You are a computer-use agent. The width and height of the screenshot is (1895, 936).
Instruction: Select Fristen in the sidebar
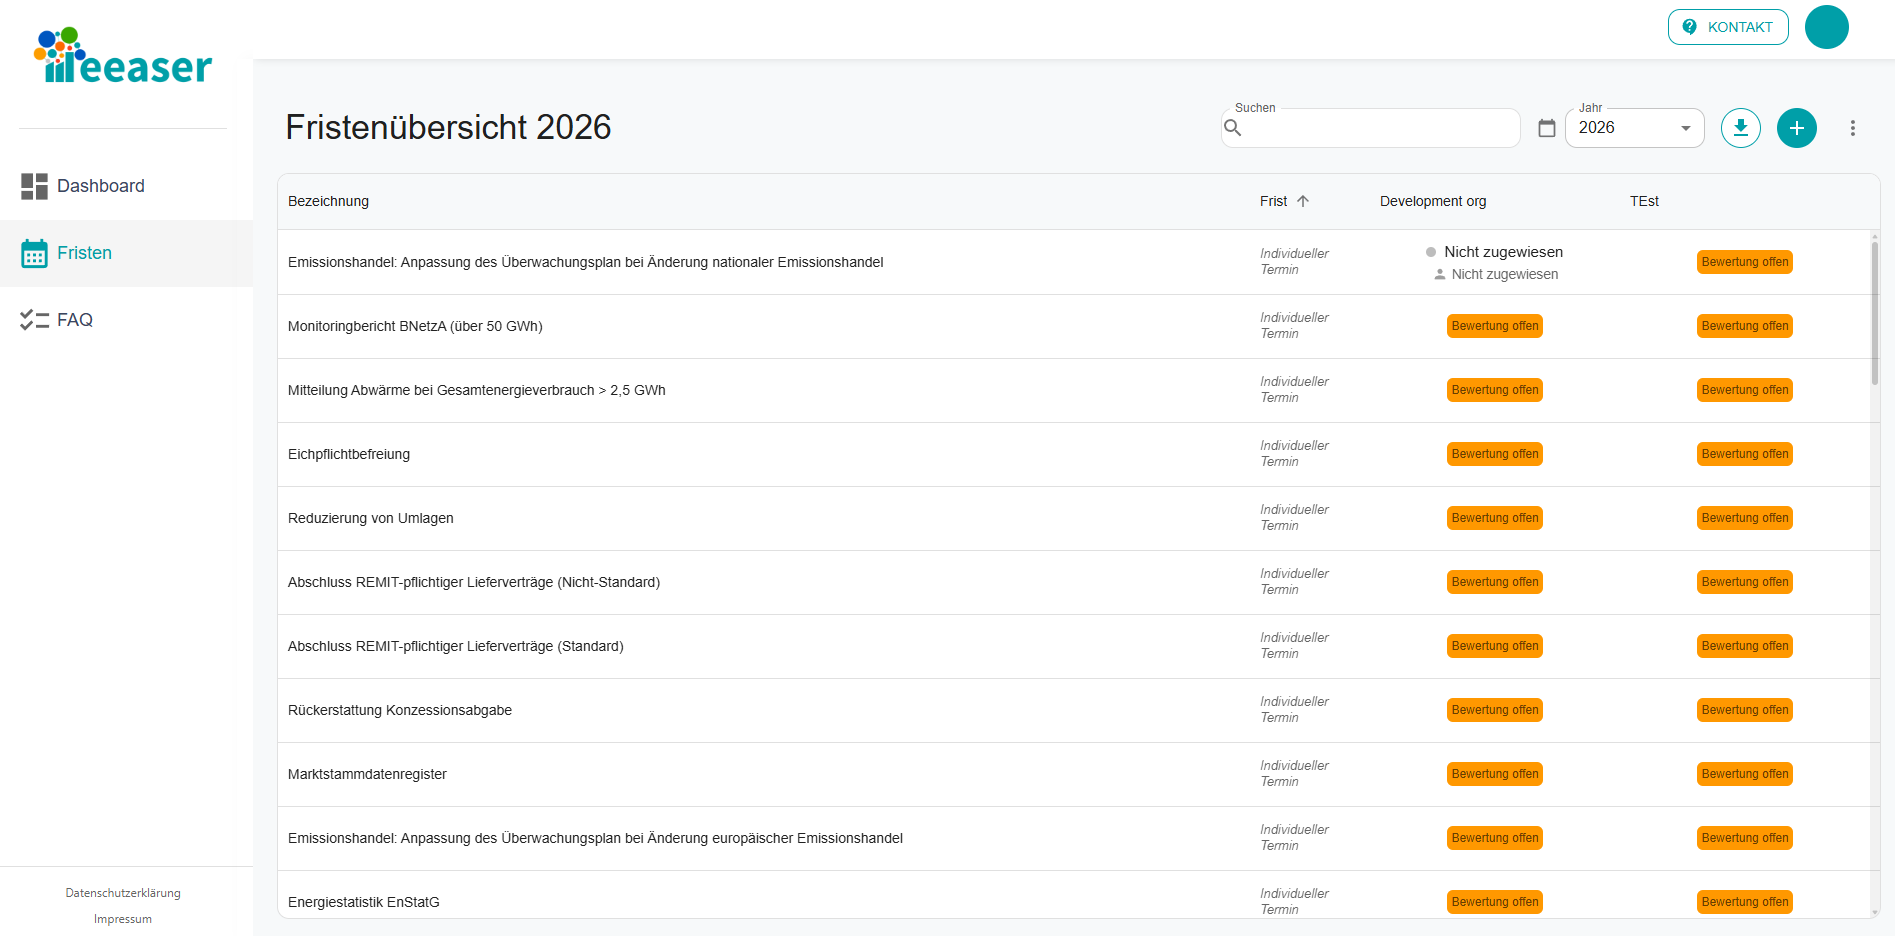[x=84, y=253]
